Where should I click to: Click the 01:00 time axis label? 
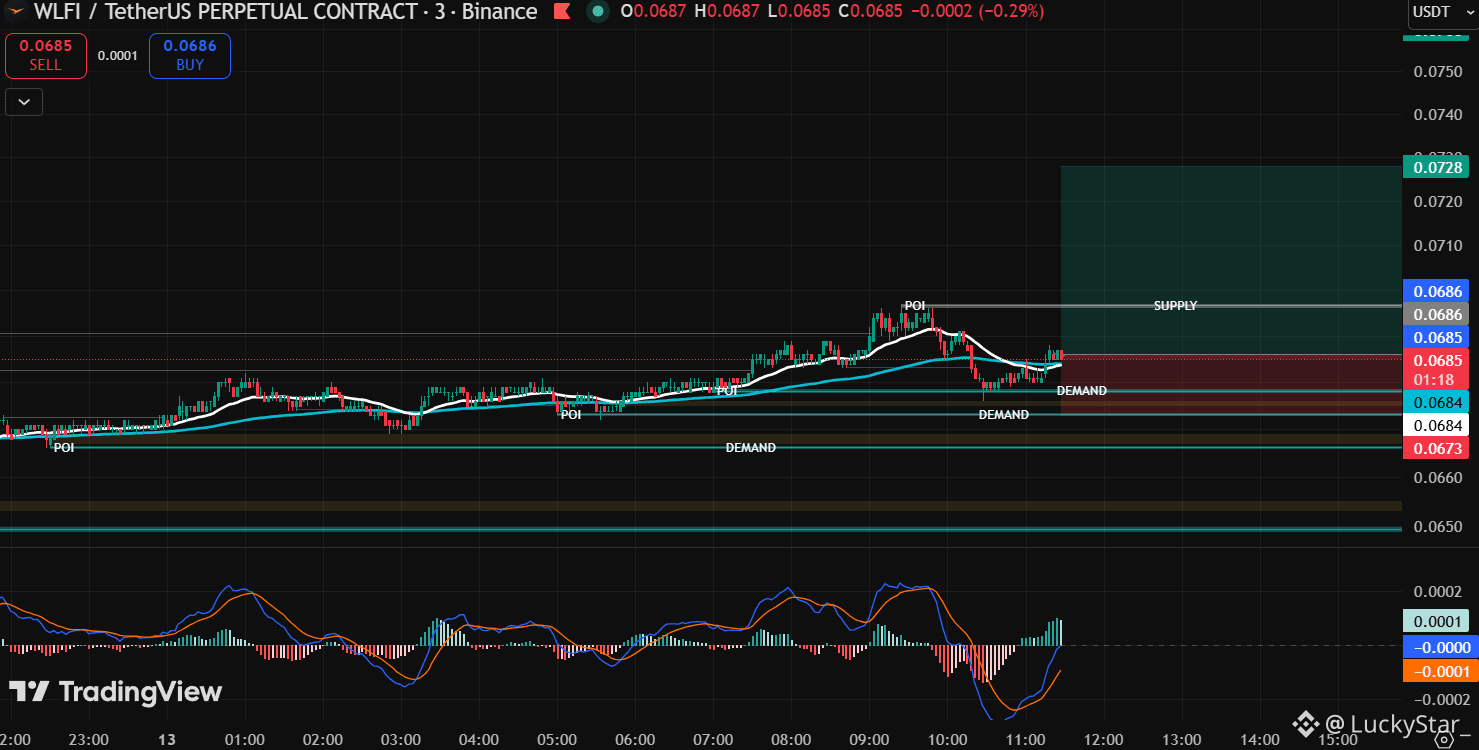(x=245, y=740)
